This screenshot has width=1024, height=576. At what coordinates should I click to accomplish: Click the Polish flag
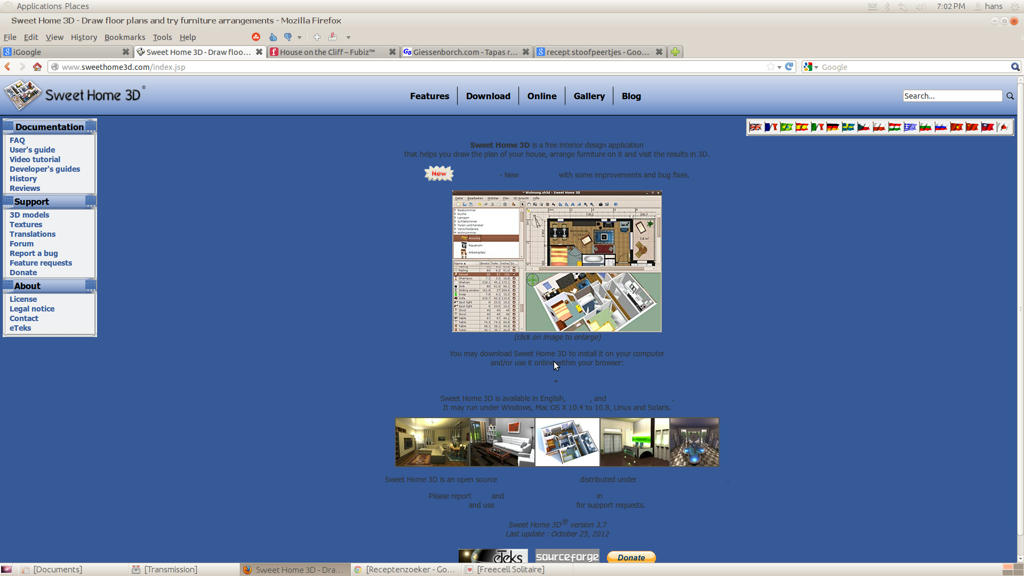coord(879,127)
